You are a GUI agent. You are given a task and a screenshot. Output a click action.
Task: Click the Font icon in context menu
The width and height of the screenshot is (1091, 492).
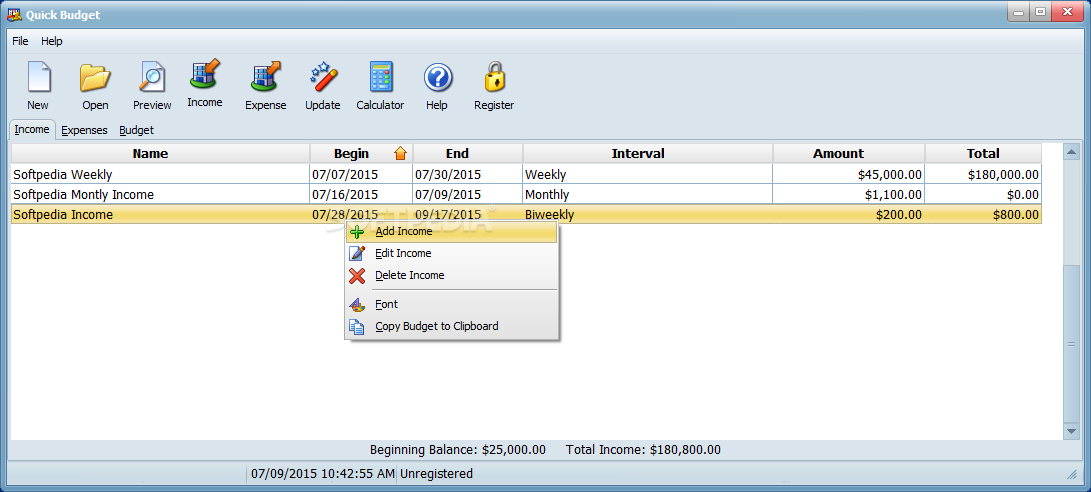point(357,304)
